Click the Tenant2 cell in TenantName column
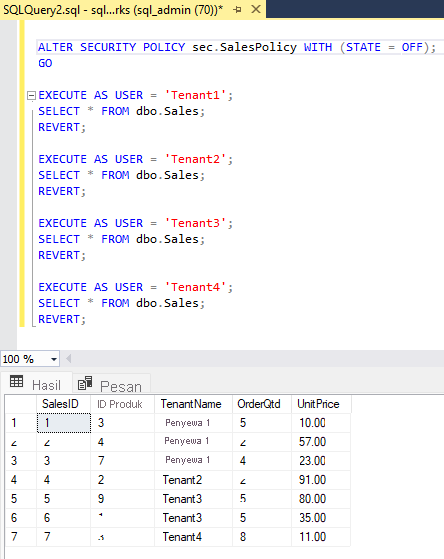The height and width of the screenshot is (559, 444). (193, 480)
